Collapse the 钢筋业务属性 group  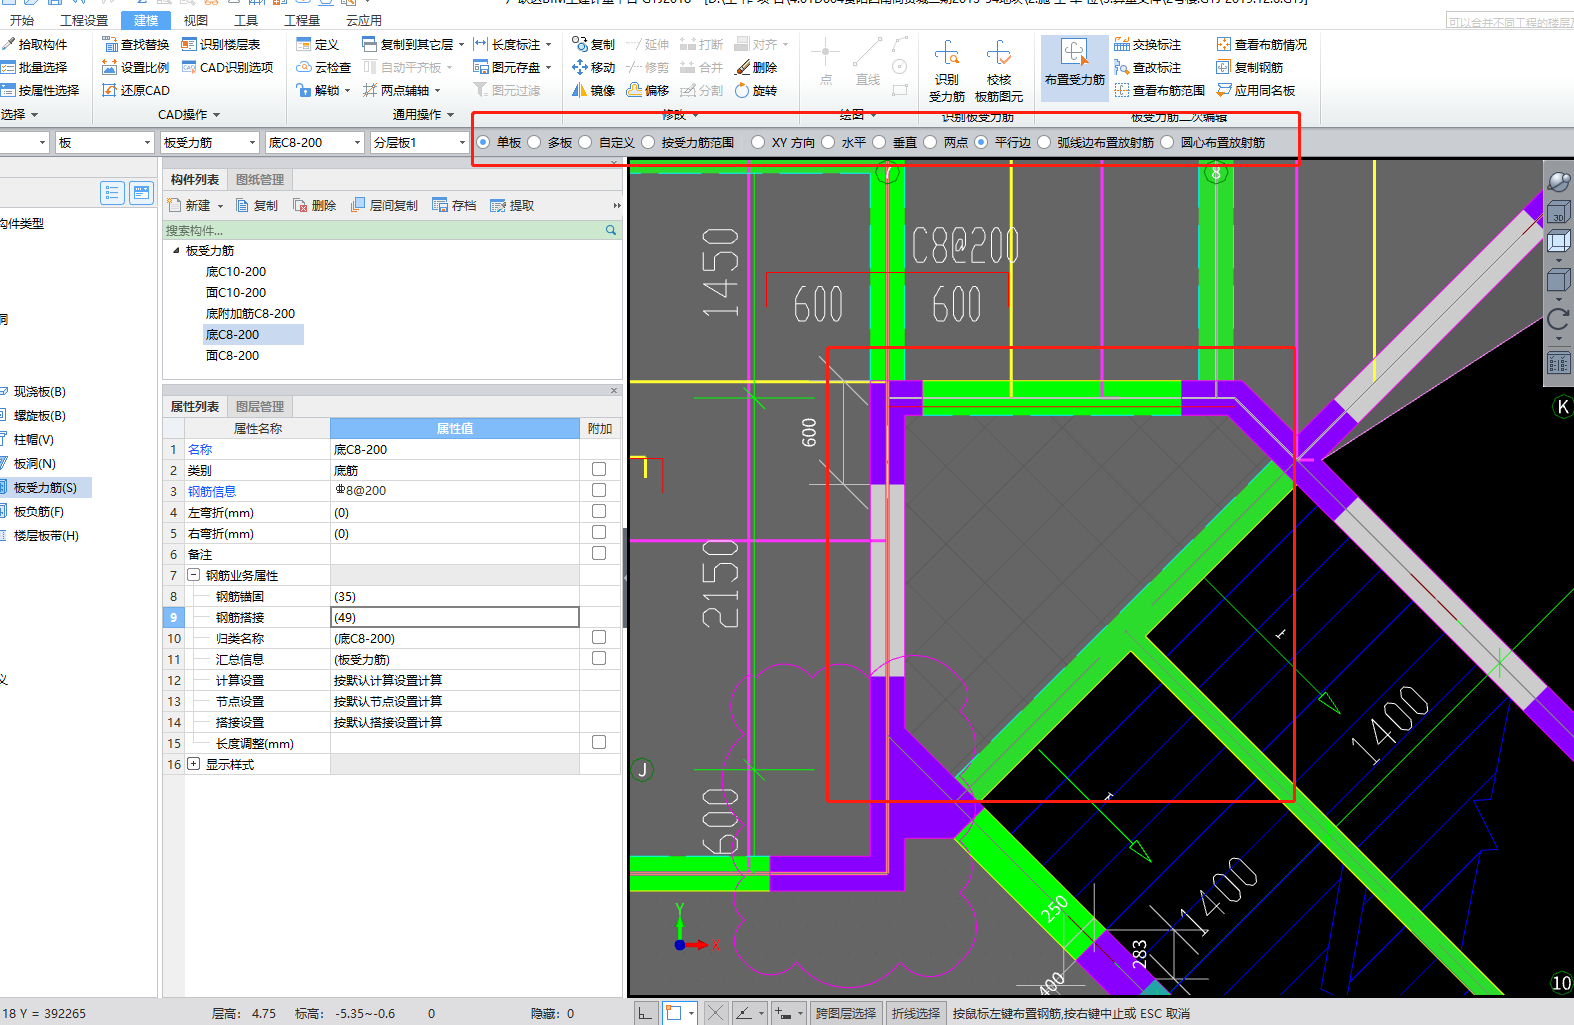(x=194, y=576)
